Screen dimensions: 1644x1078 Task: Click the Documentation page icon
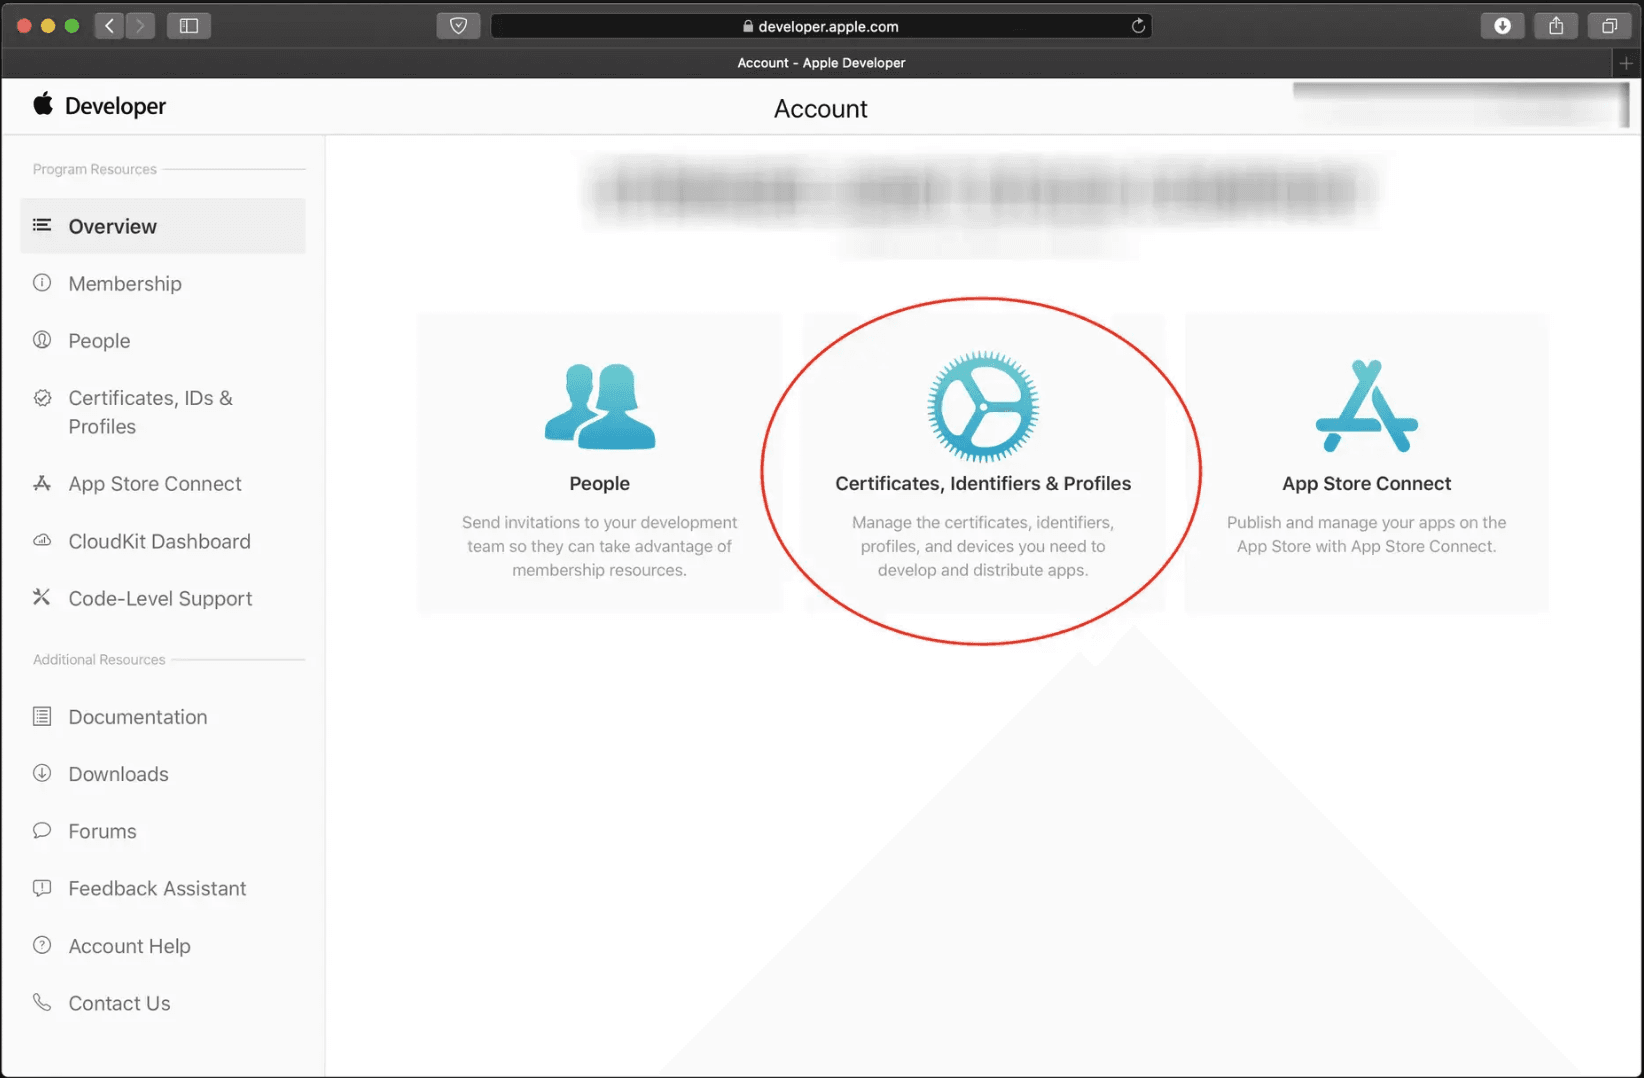[42, 716]
